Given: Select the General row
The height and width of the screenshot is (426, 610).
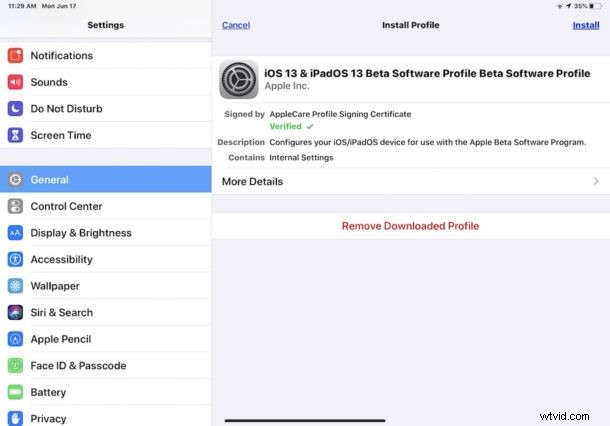Looking at the screenshot, I should (106, 179).
